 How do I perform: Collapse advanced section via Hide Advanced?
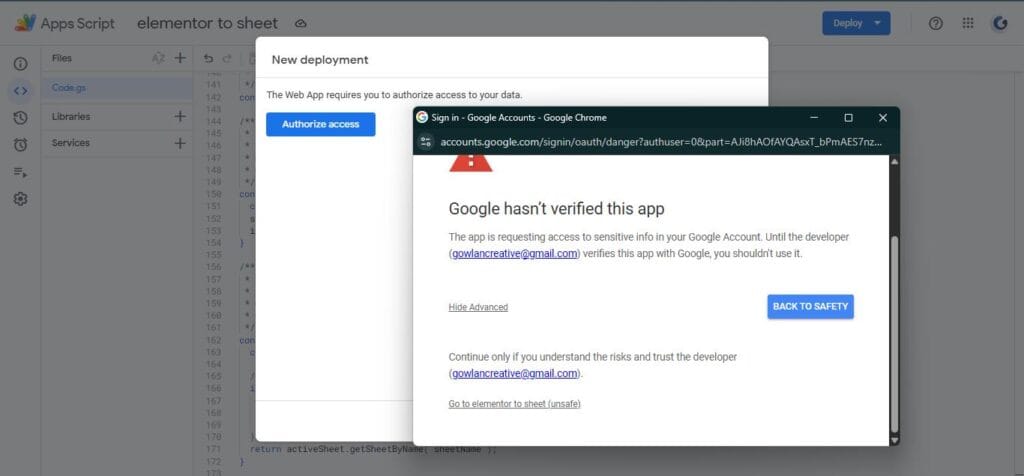click(x=478, y=307)
